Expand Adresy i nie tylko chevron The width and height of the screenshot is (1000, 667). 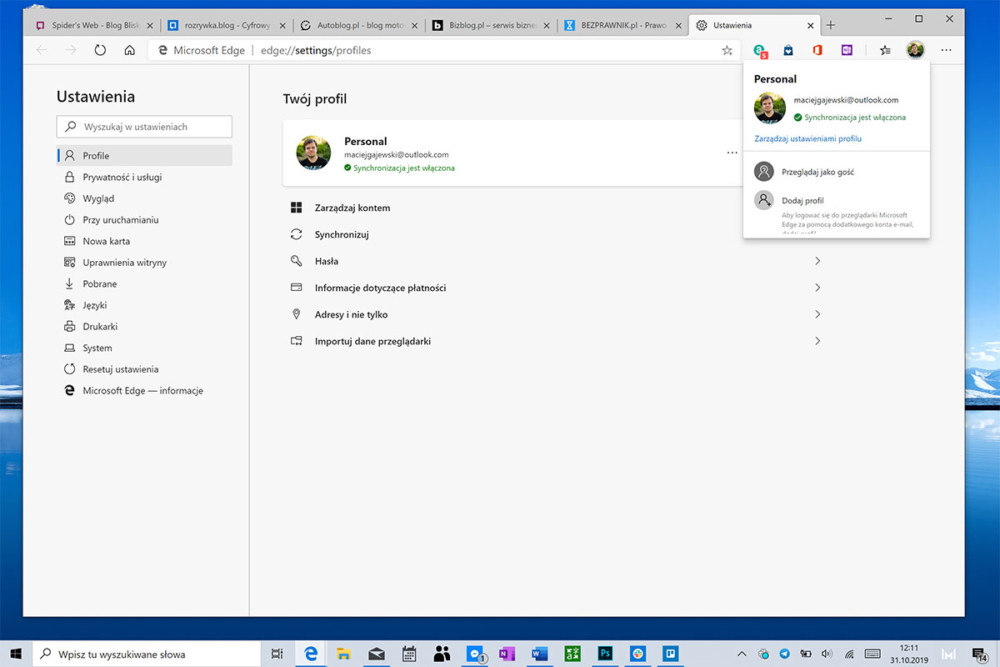817,314
